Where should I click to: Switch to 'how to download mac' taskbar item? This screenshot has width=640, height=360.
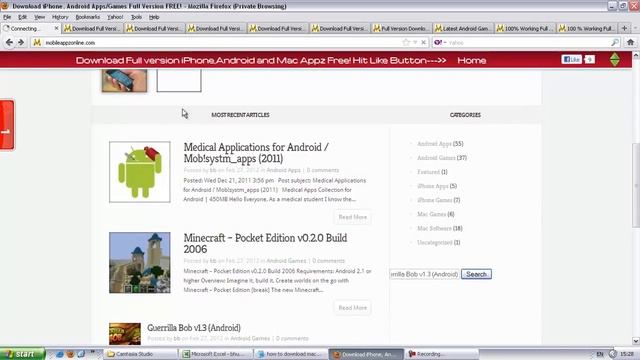(x=291, y=354)
